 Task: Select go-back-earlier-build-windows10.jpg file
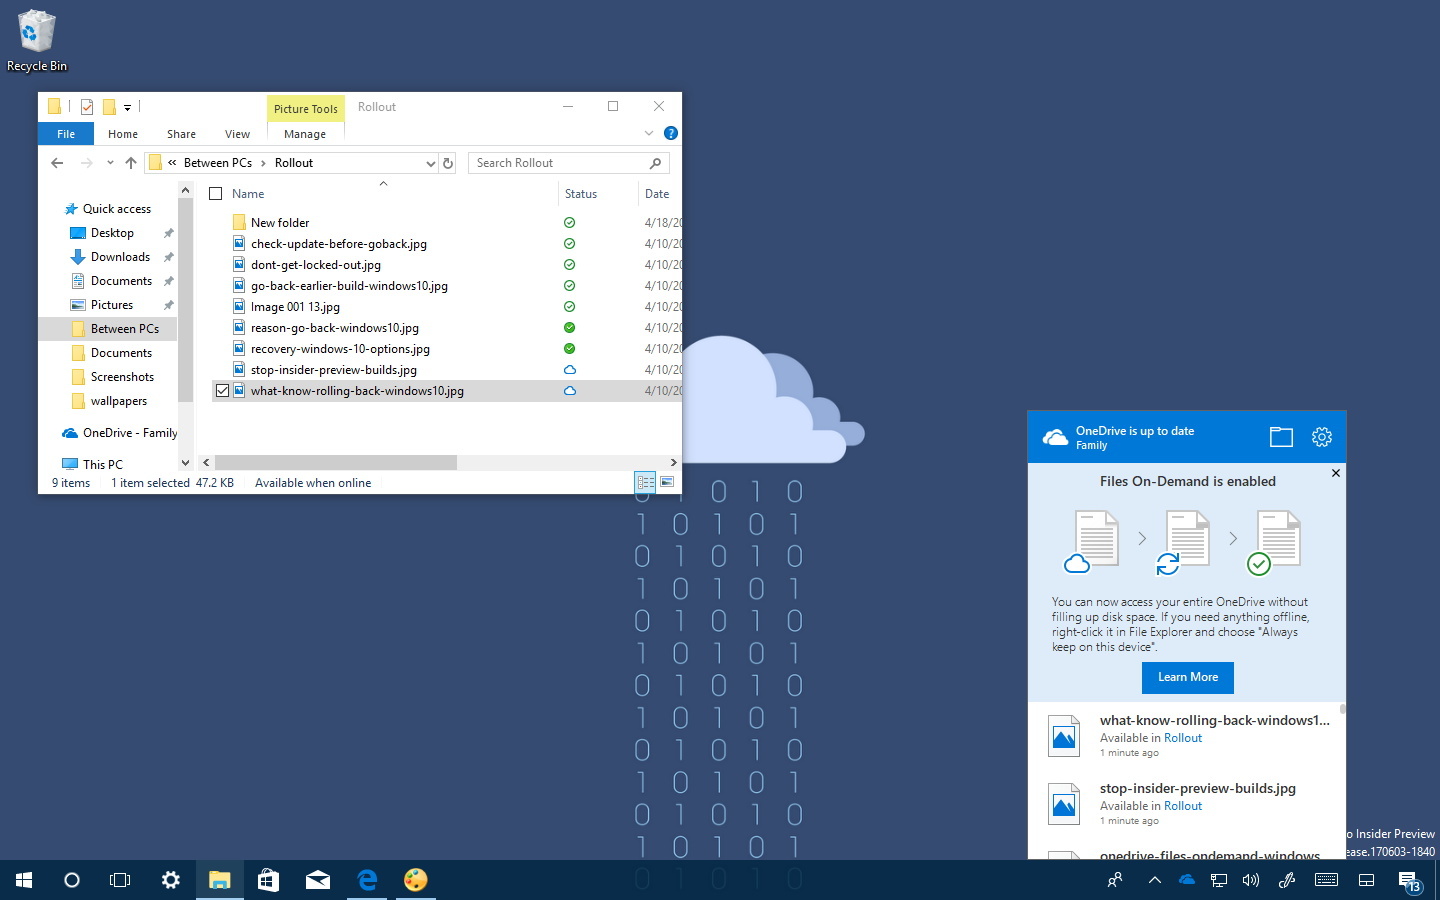(x=349, y=286)
